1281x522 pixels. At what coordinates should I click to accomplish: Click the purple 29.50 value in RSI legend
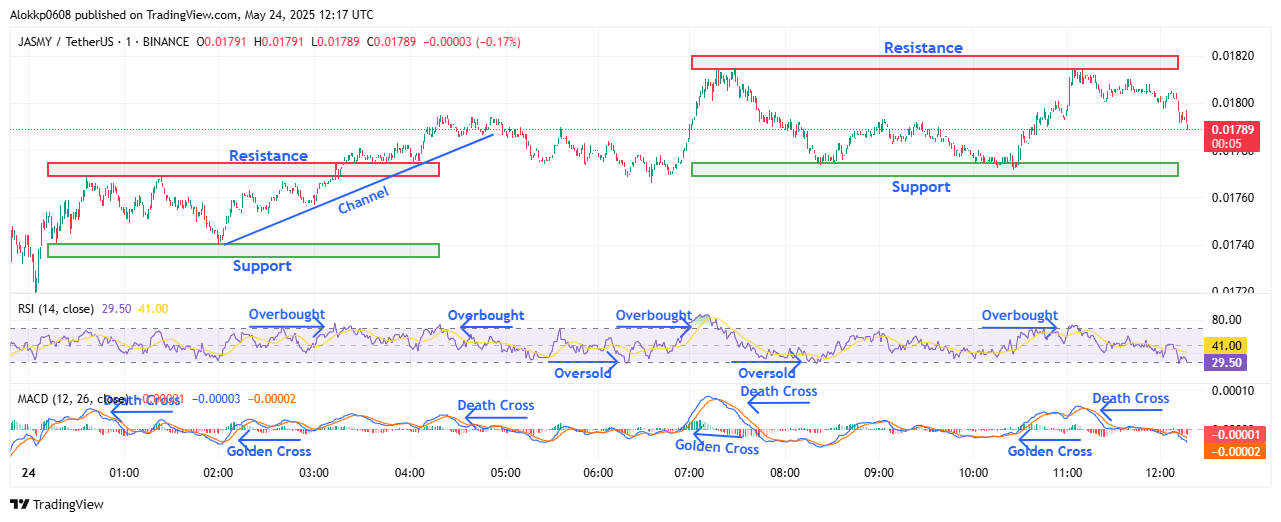coord(116,309)
